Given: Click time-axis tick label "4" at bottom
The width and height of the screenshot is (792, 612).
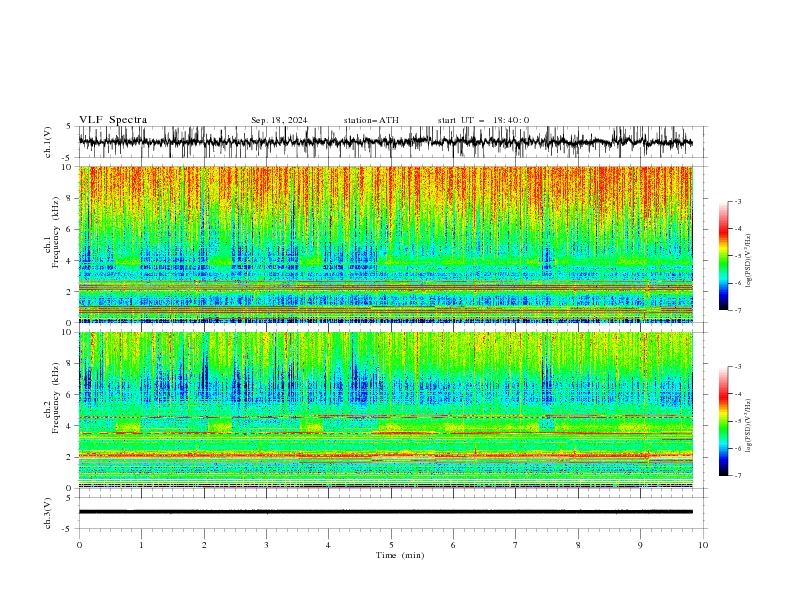Looking at the screenshot, I should [328, 545].
